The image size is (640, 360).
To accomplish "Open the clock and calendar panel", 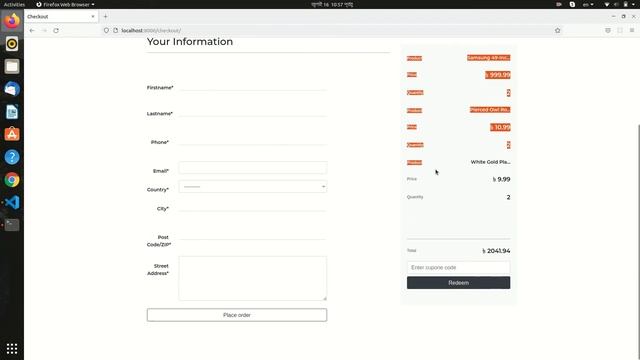I will coord(332,4).
